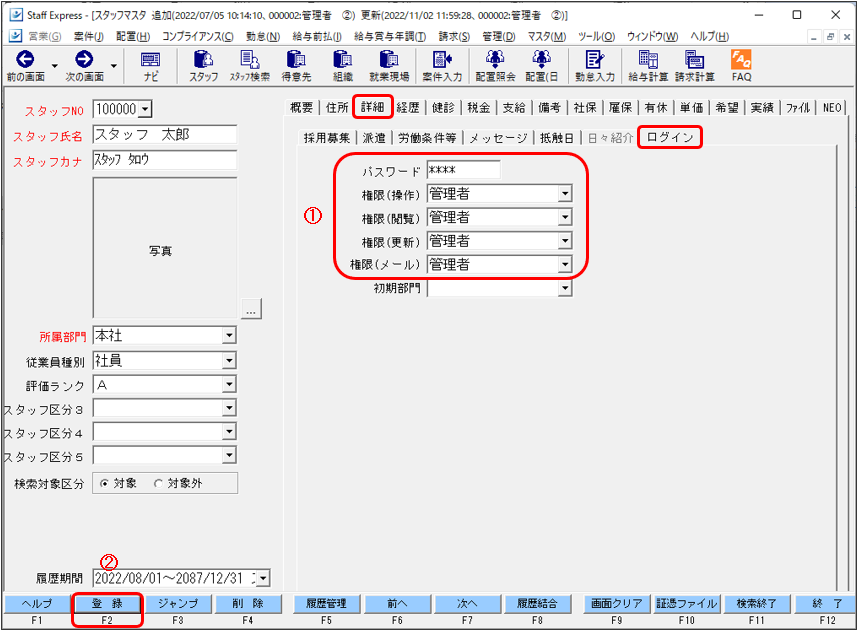This screenshot has width=858, height=632.
Task: Click the スタッフ氏名 field
Action: pyautogui.click(x=165, y=135)
